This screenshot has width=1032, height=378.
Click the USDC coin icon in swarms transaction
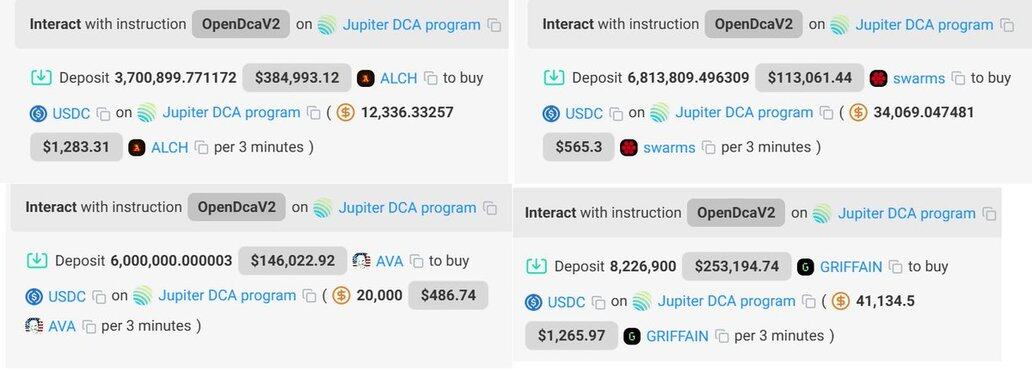[551, 113]
